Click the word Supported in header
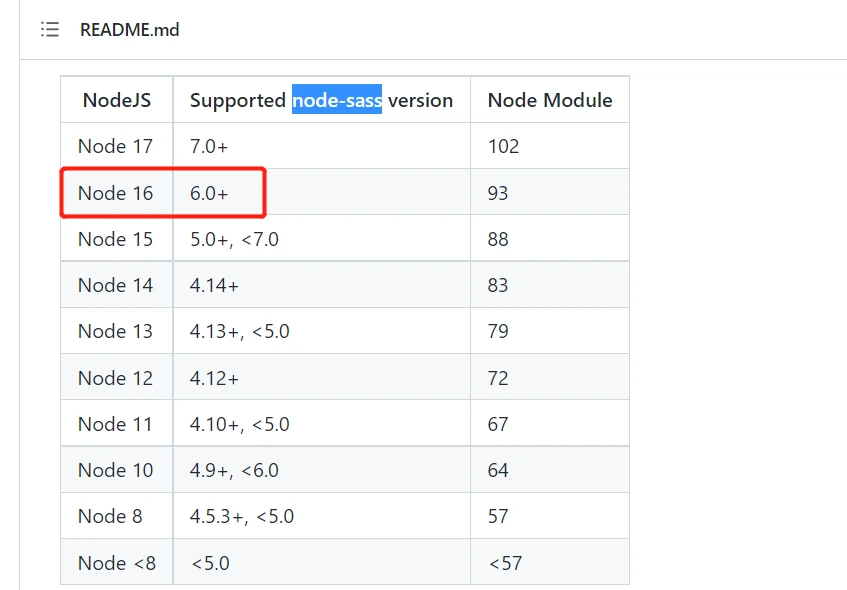 point(238,101)
